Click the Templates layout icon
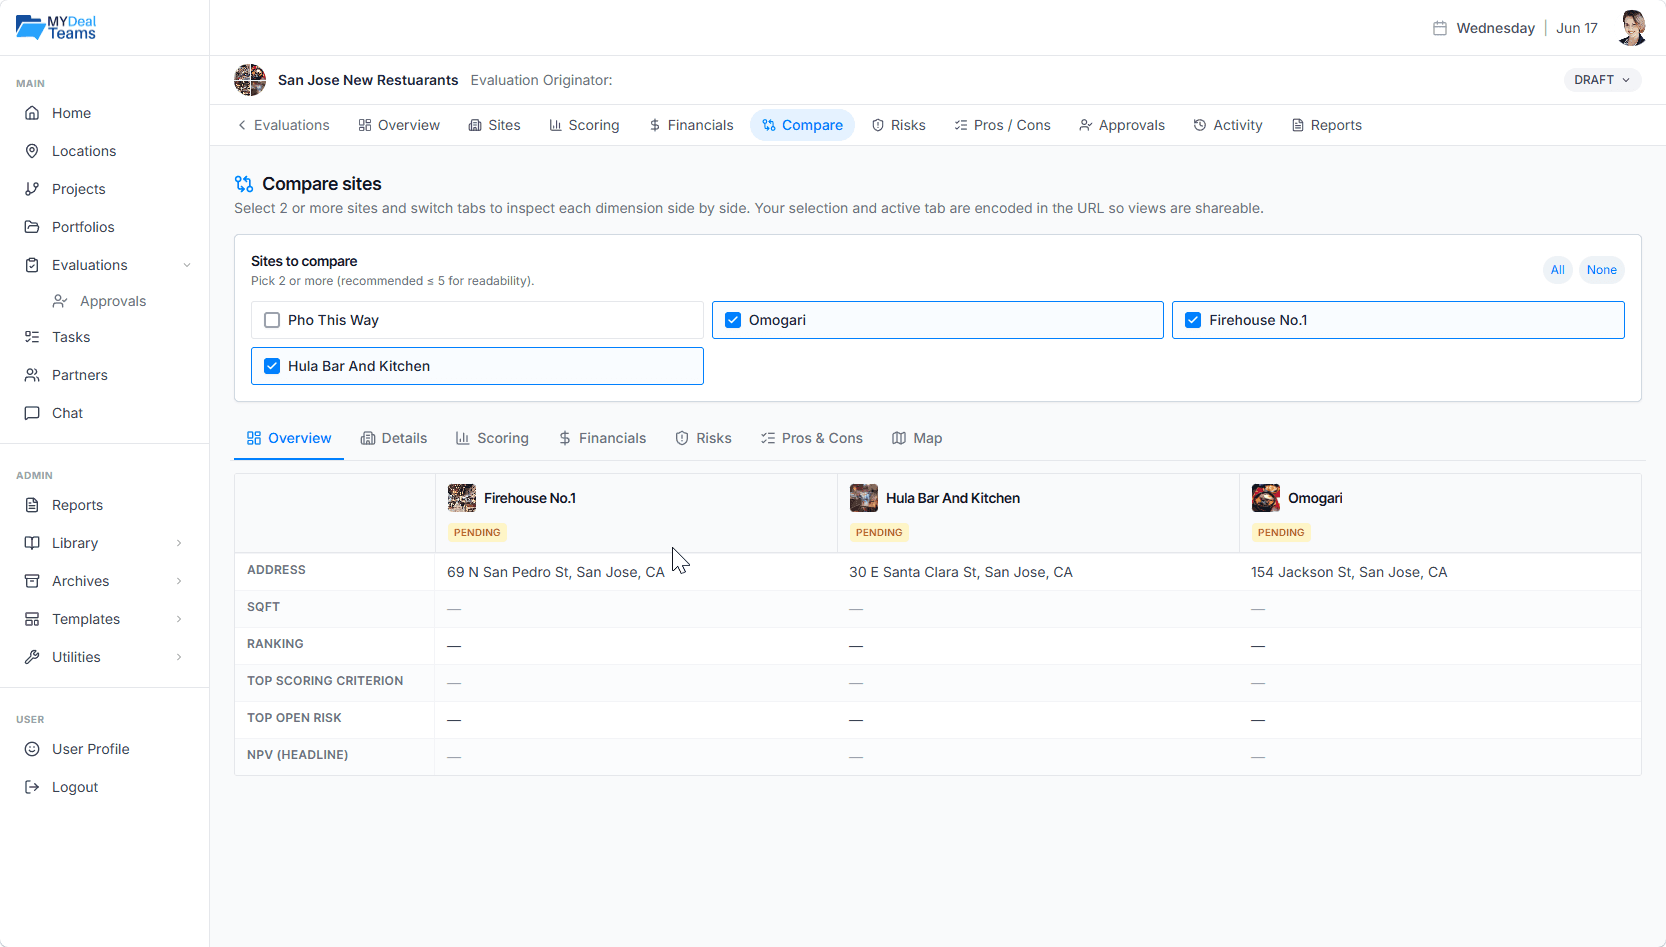The width and height of the screenshot is (1666, 947). pyautogui.click(x=32, y=619)
